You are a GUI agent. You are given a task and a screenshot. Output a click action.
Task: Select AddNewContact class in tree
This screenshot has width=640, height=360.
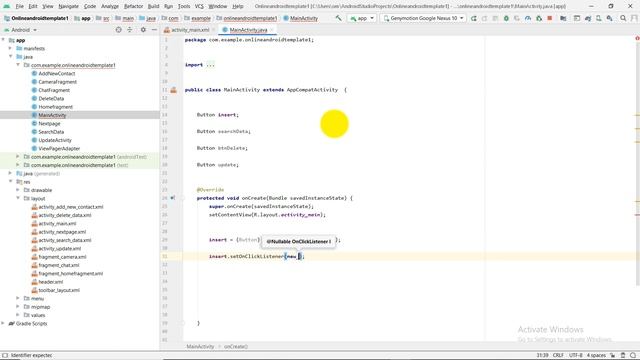pyautogui.click(x=57, y=73)
